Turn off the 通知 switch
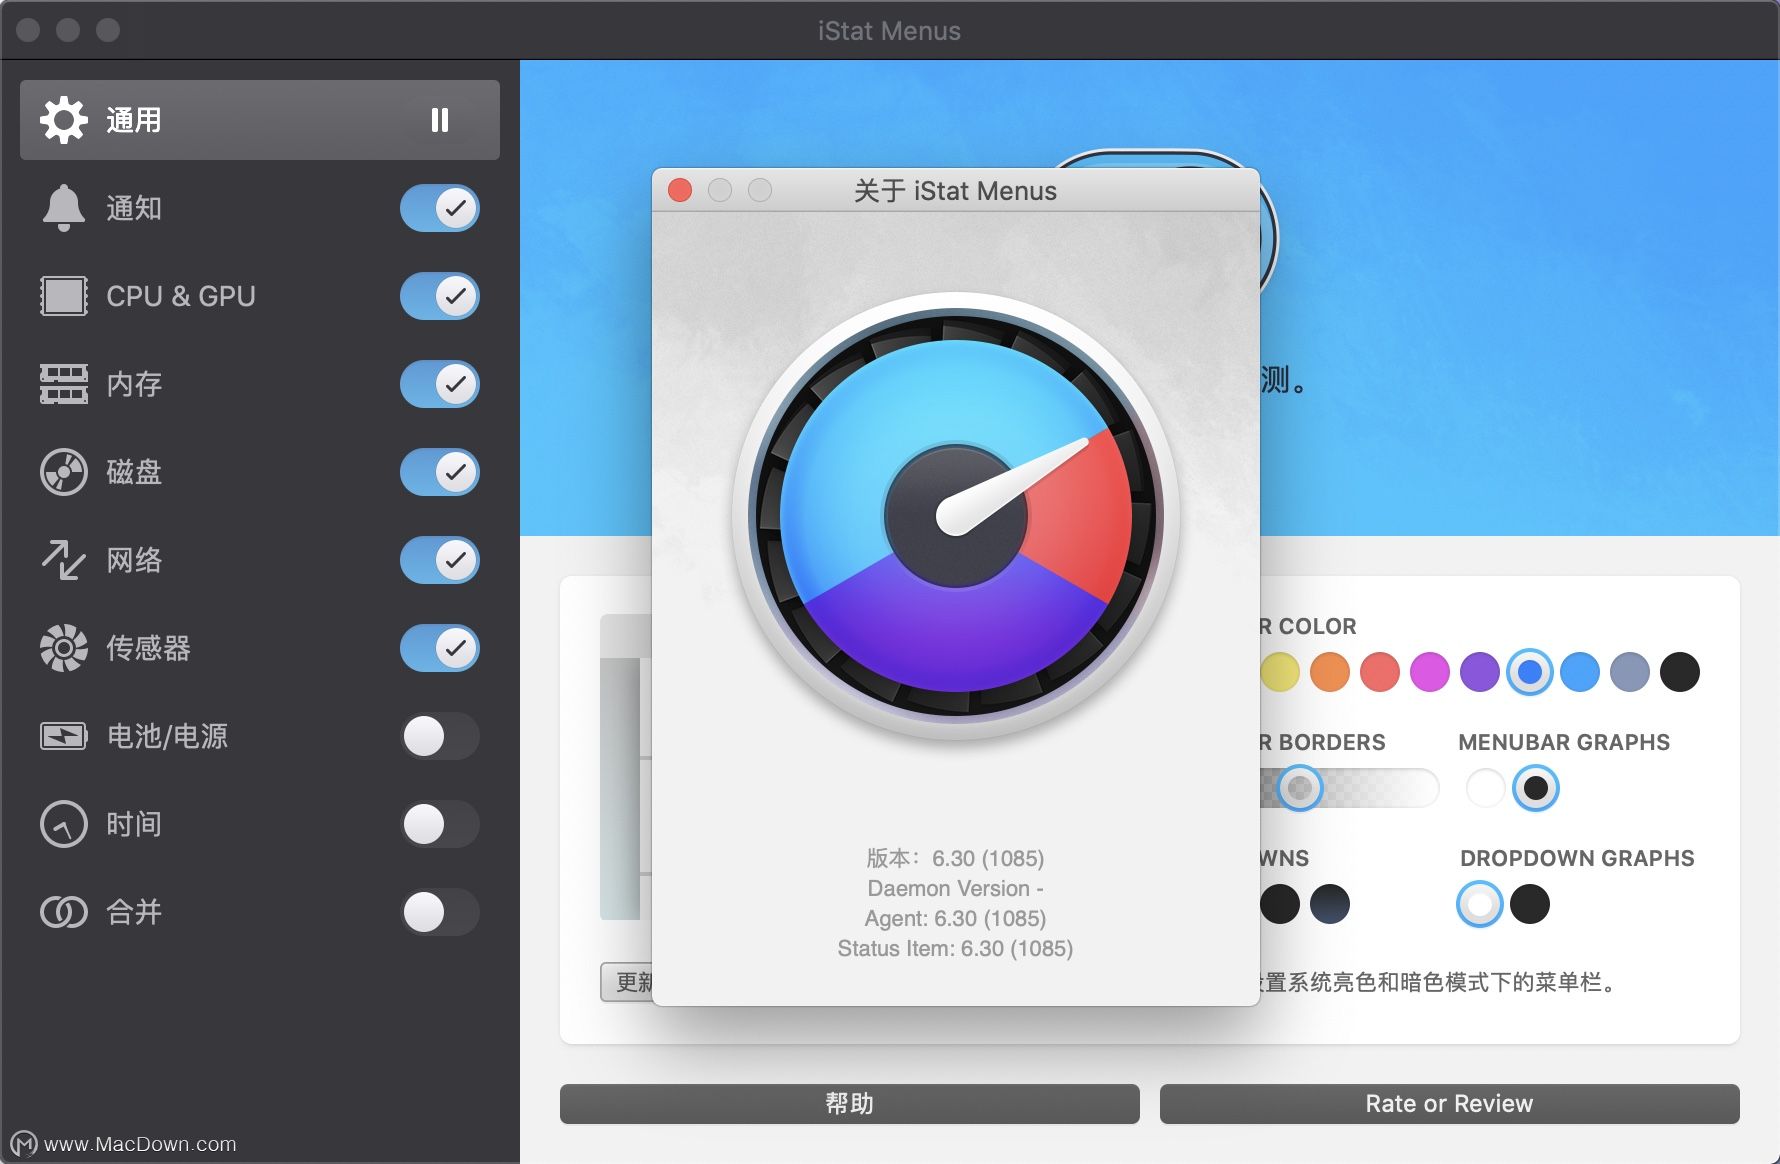1780x1164 pixels. (440, 208)
